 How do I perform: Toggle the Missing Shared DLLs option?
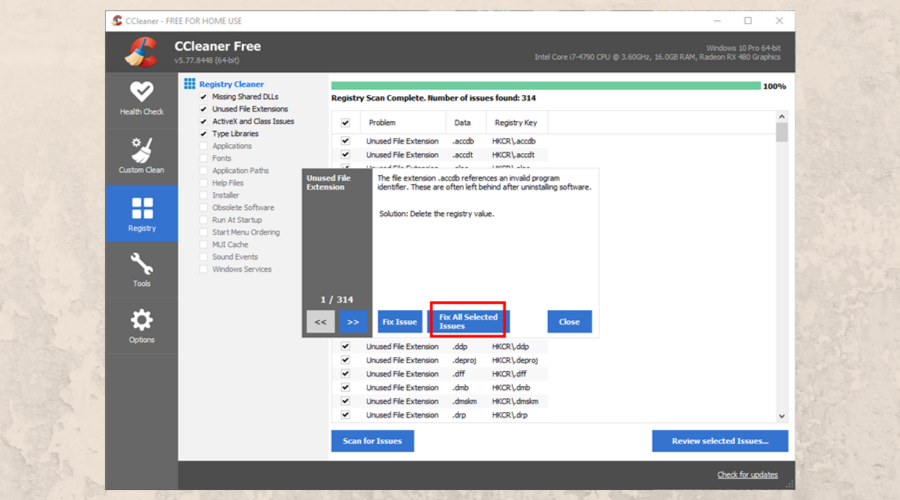pyautogui.click(x=204, y=97)
